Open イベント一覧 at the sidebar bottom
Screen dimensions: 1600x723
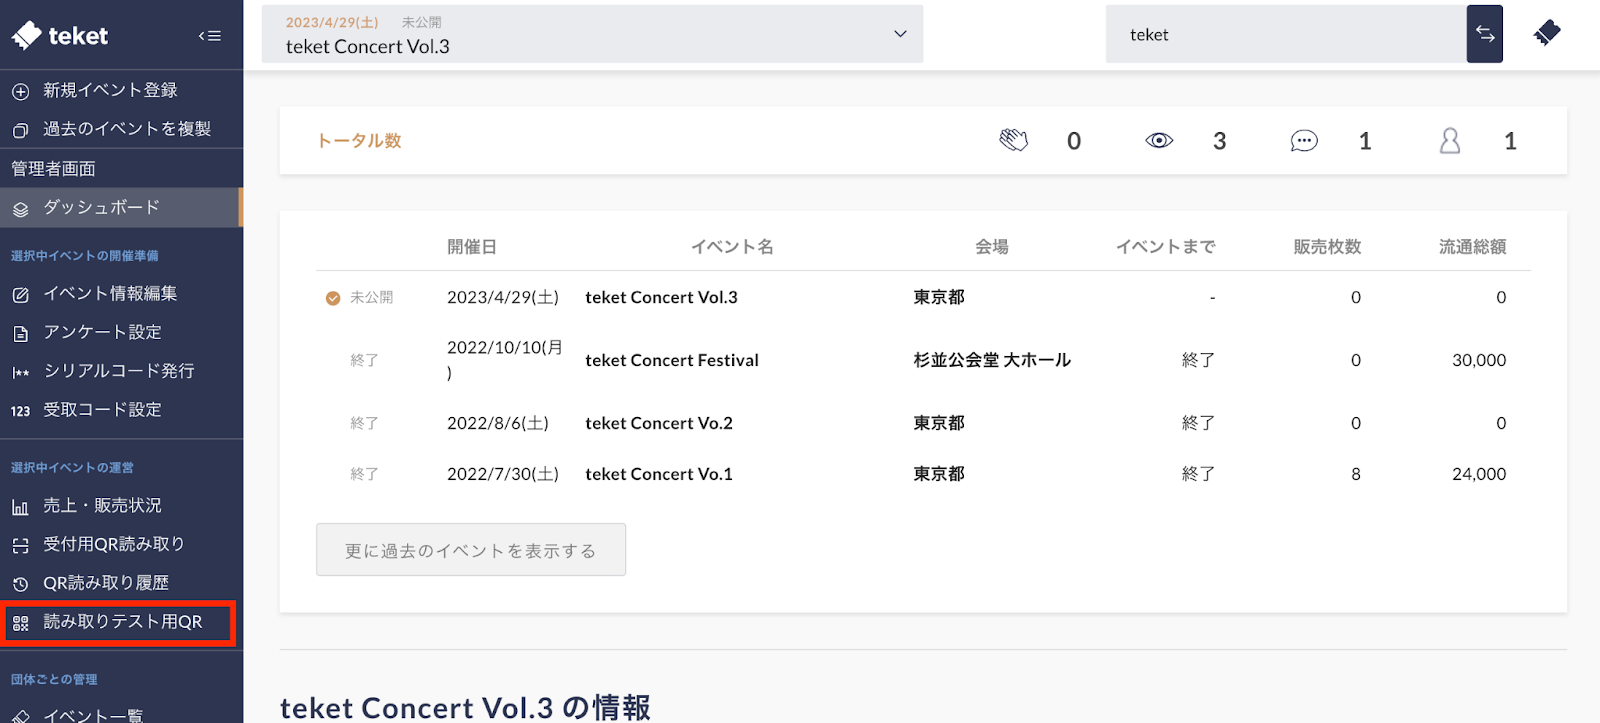pyautogui.click(x=93, y=714)
